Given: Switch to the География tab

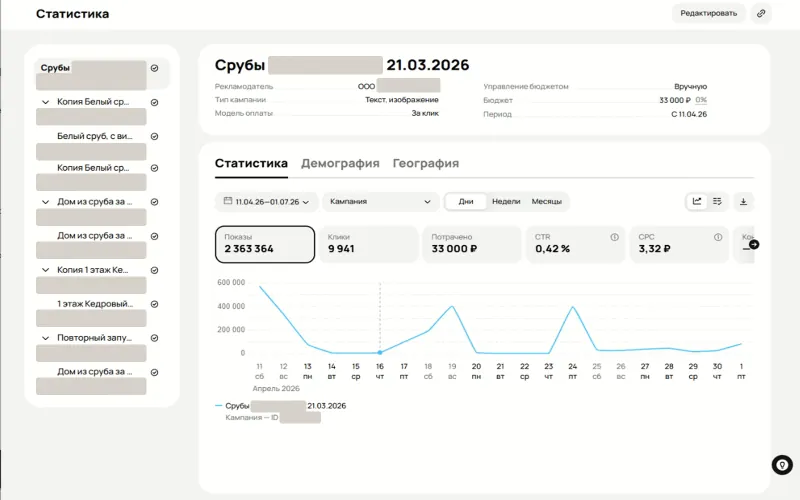Looking at the screenshot, I should pos(426,163).
